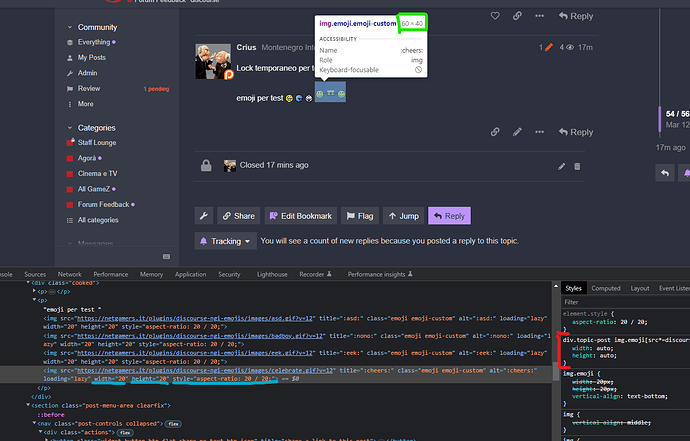Reply to the upper post beside the heart
690x441 pixels.
pyautogui.click(x=576, y=16)
